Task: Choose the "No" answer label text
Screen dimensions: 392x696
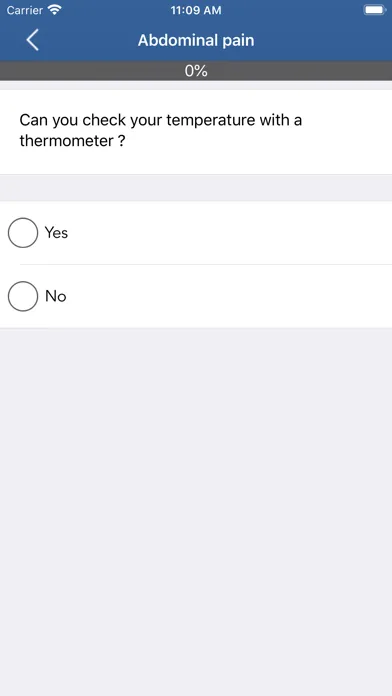Action: tap(55, 296)
